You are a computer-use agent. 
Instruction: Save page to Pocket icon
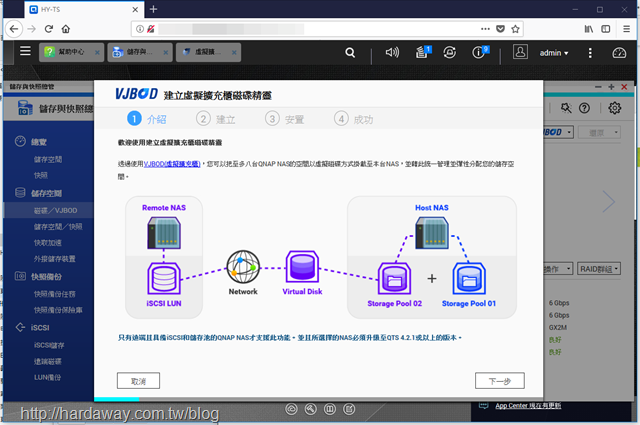[x=500, y=29]
